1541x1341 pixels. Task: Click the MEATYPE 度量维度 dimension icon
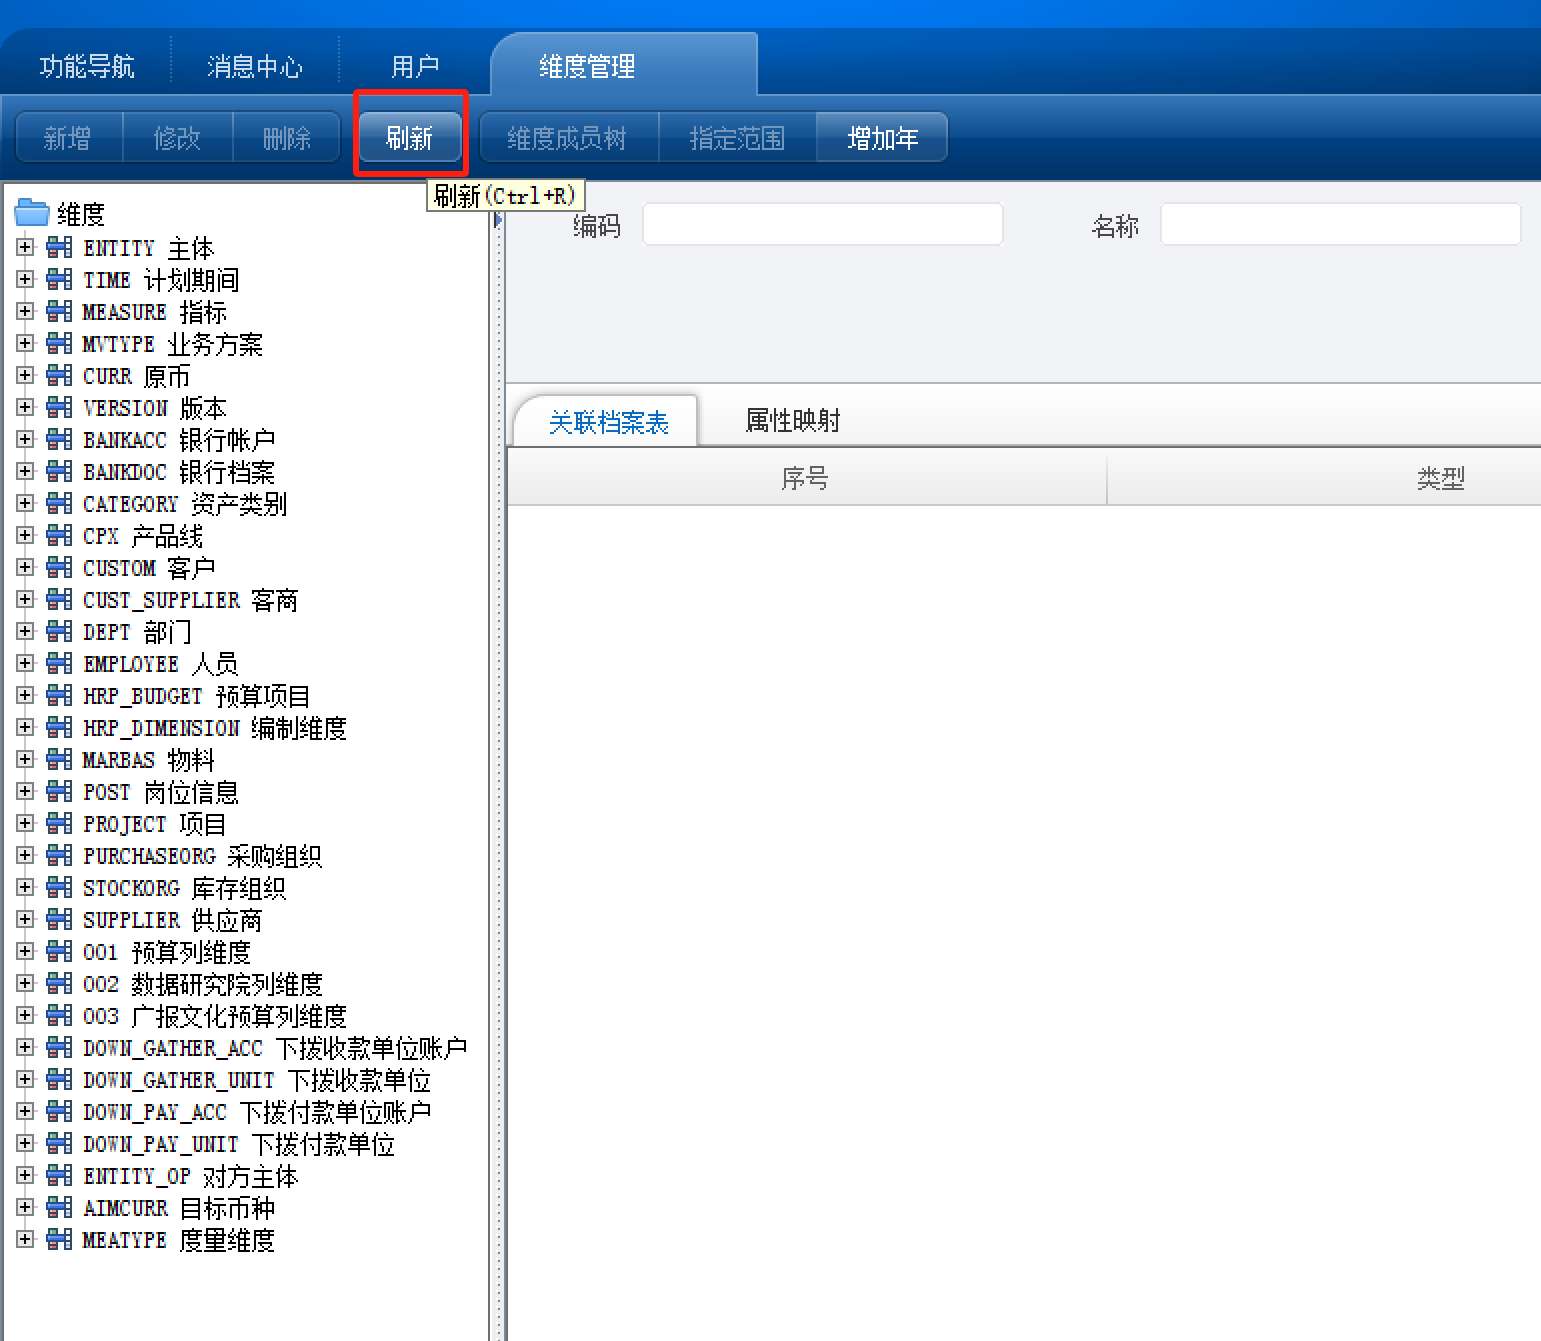60,1239
